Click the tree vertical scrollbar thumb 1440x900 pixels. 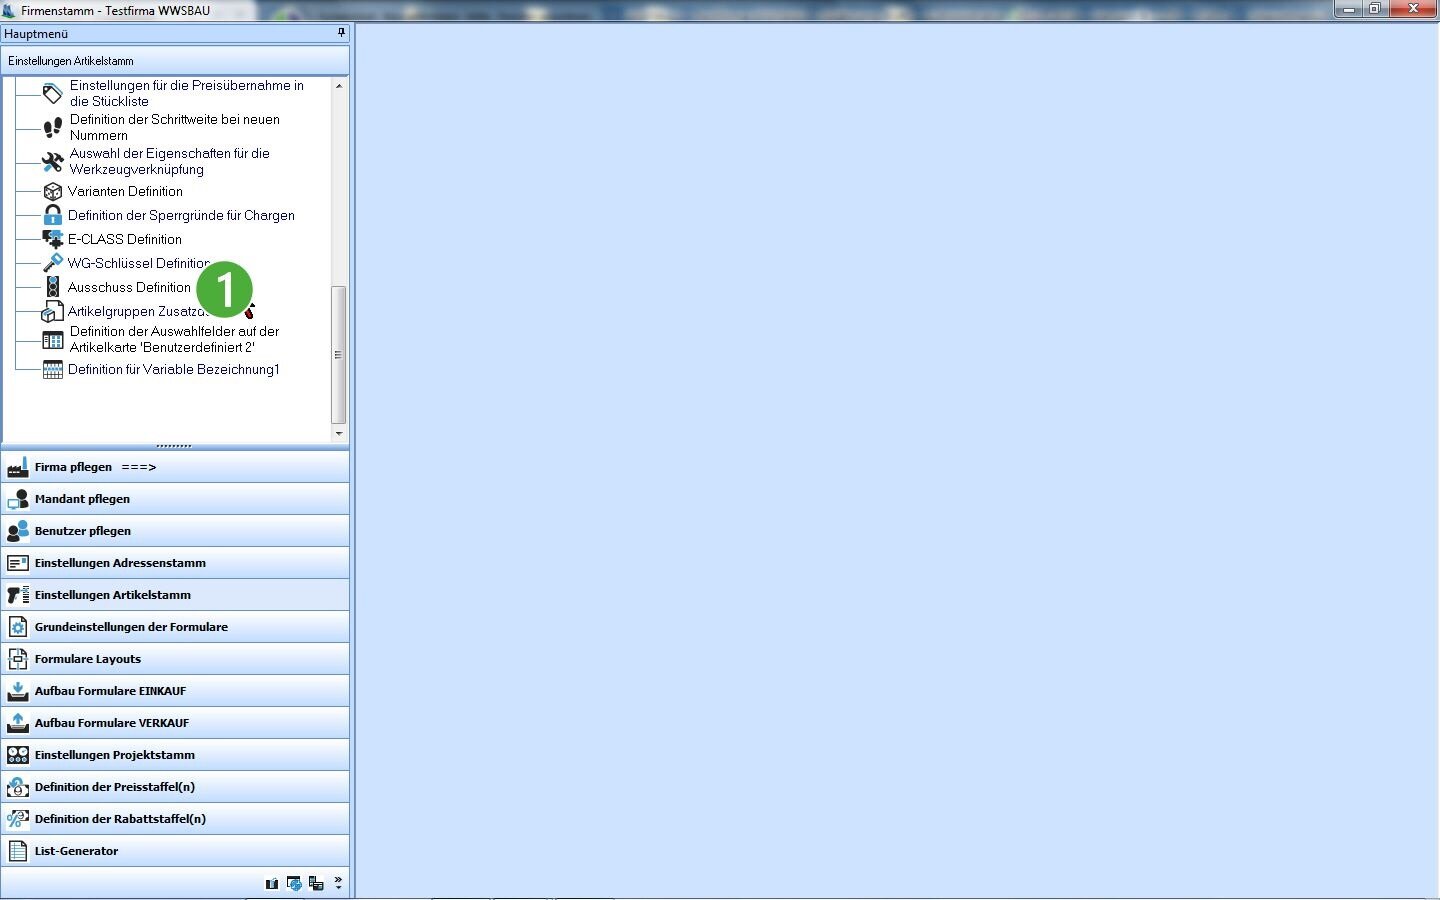pyautogui.click(x=339, y=354)
